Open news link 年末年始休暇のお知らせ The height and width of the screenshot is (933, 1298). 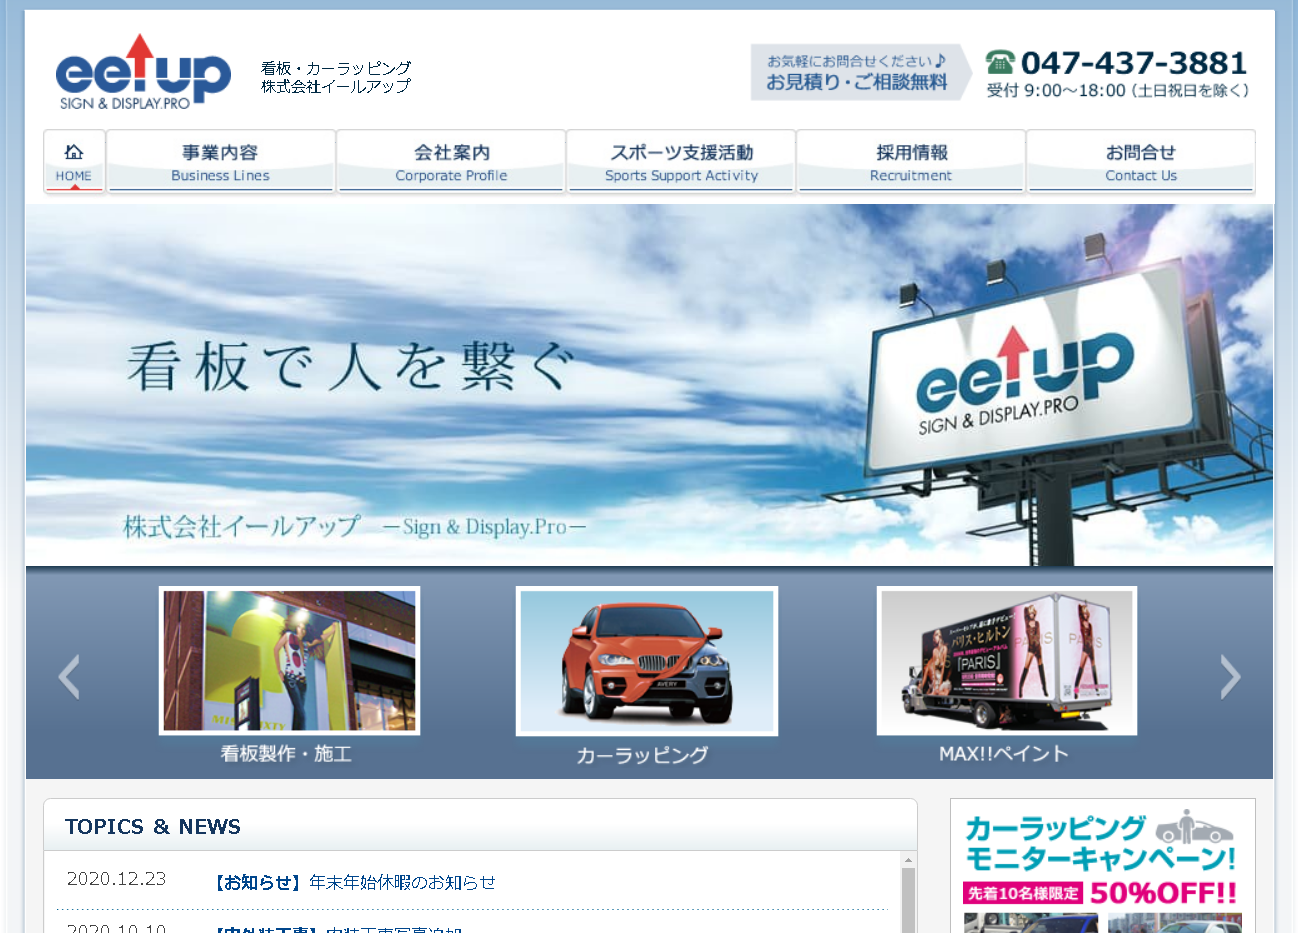[x=402, y=882]
